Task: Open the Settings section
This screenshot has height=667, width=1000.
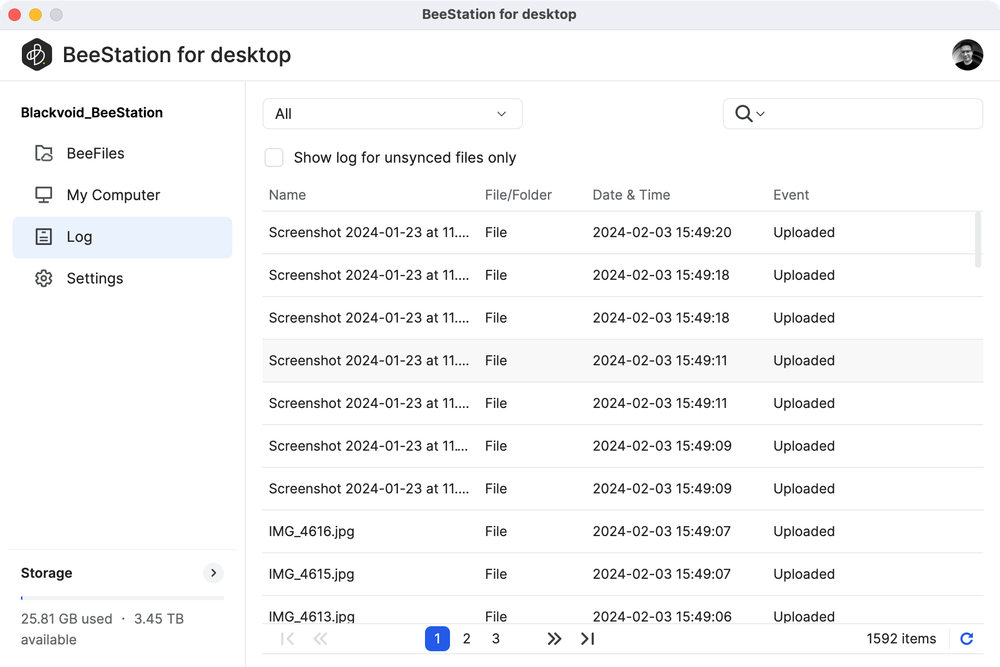Action: [122, 278]
